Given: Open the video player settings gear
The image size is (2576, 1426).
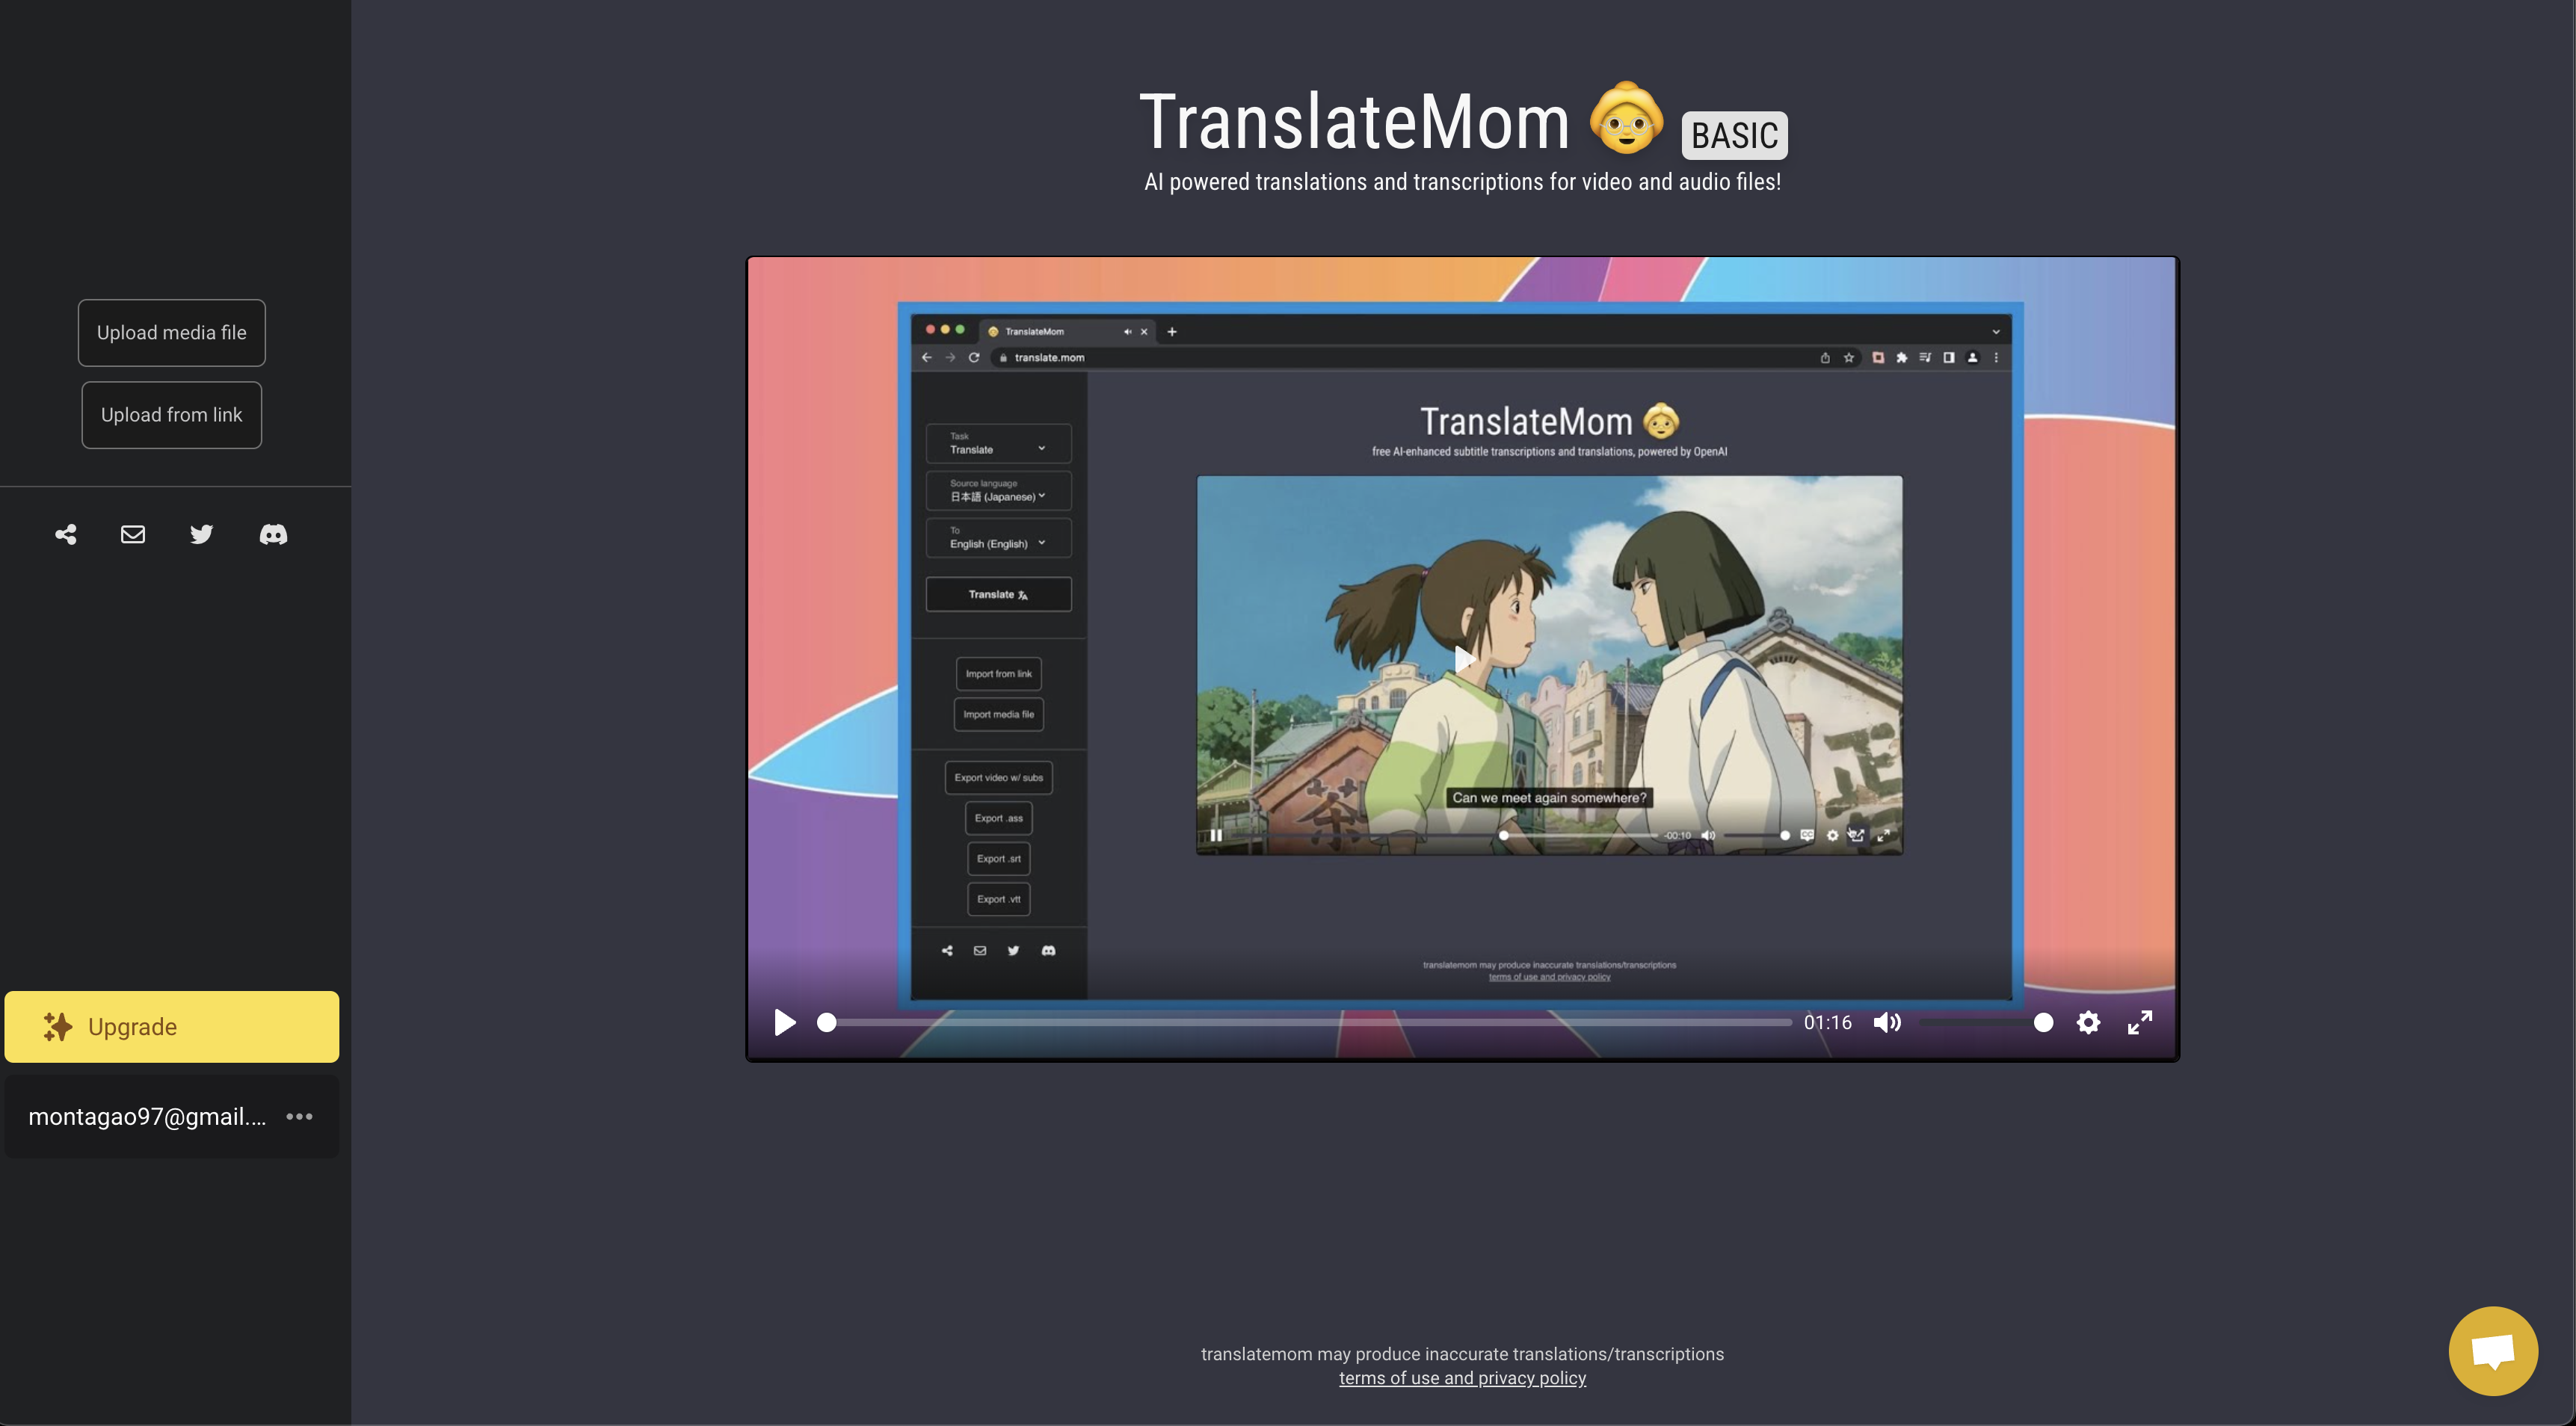Looking at the screenshot, I should pos(2089,1022).
